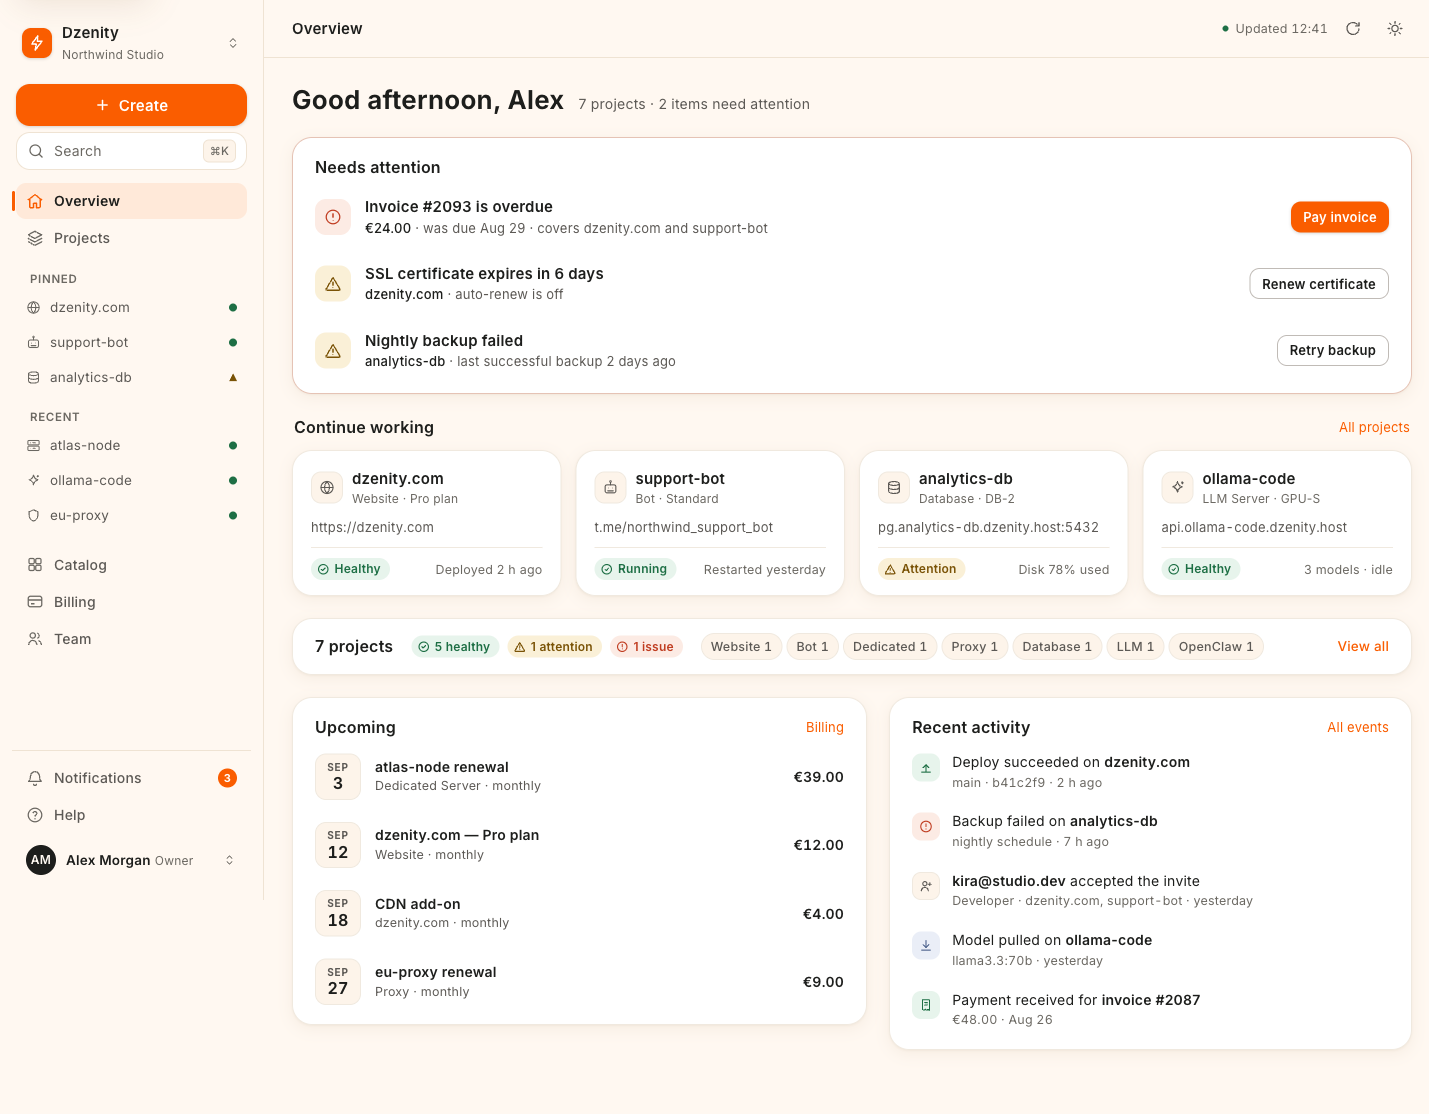Image resolution: width=1429 pixels, height=1114 pixels.
Task: Click Pay invoice button
Action: point(1339,217)
